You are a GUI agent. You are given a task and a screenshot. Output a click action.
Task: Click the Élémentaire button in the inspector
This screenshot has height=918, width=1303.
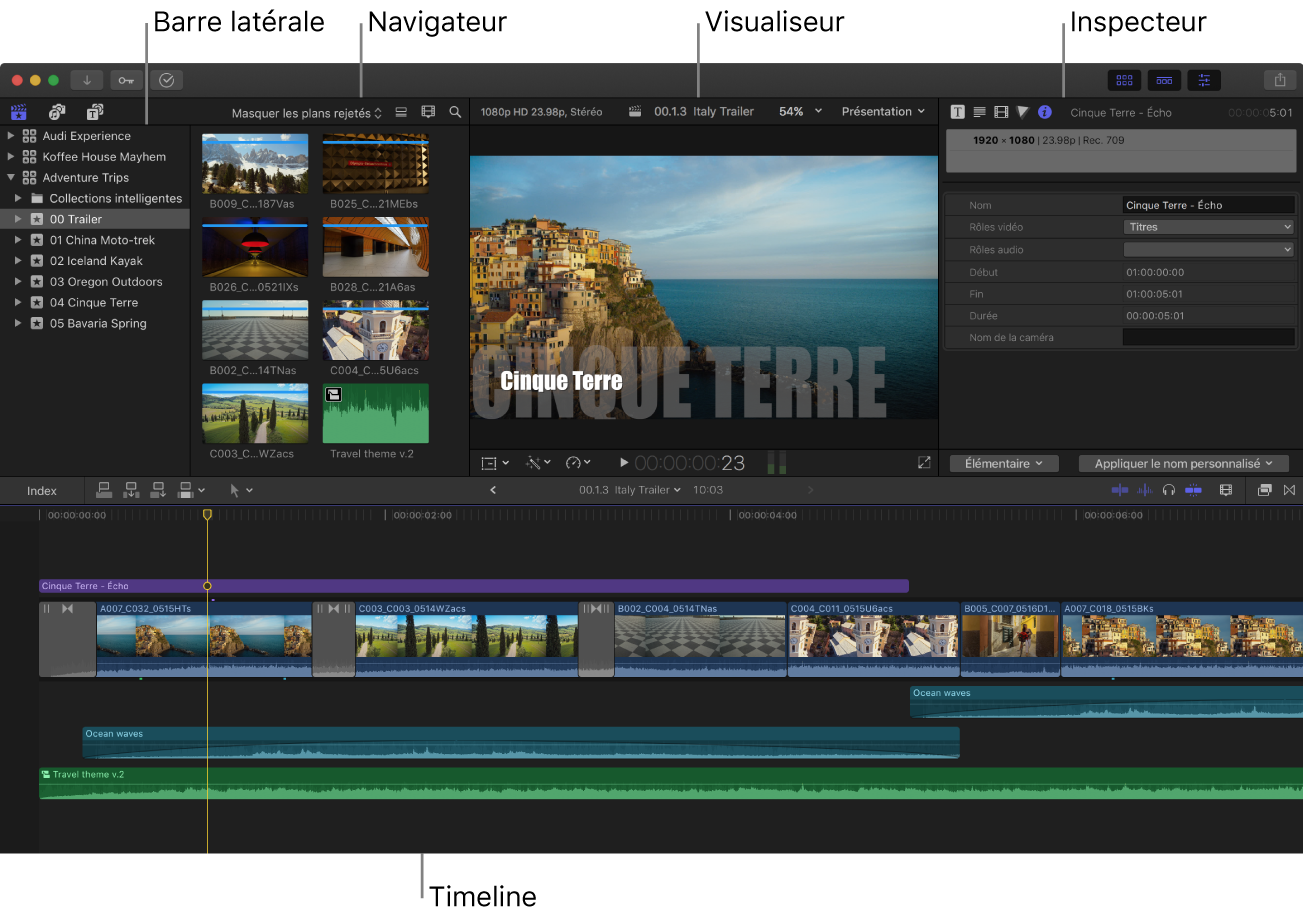[1003, 463]
